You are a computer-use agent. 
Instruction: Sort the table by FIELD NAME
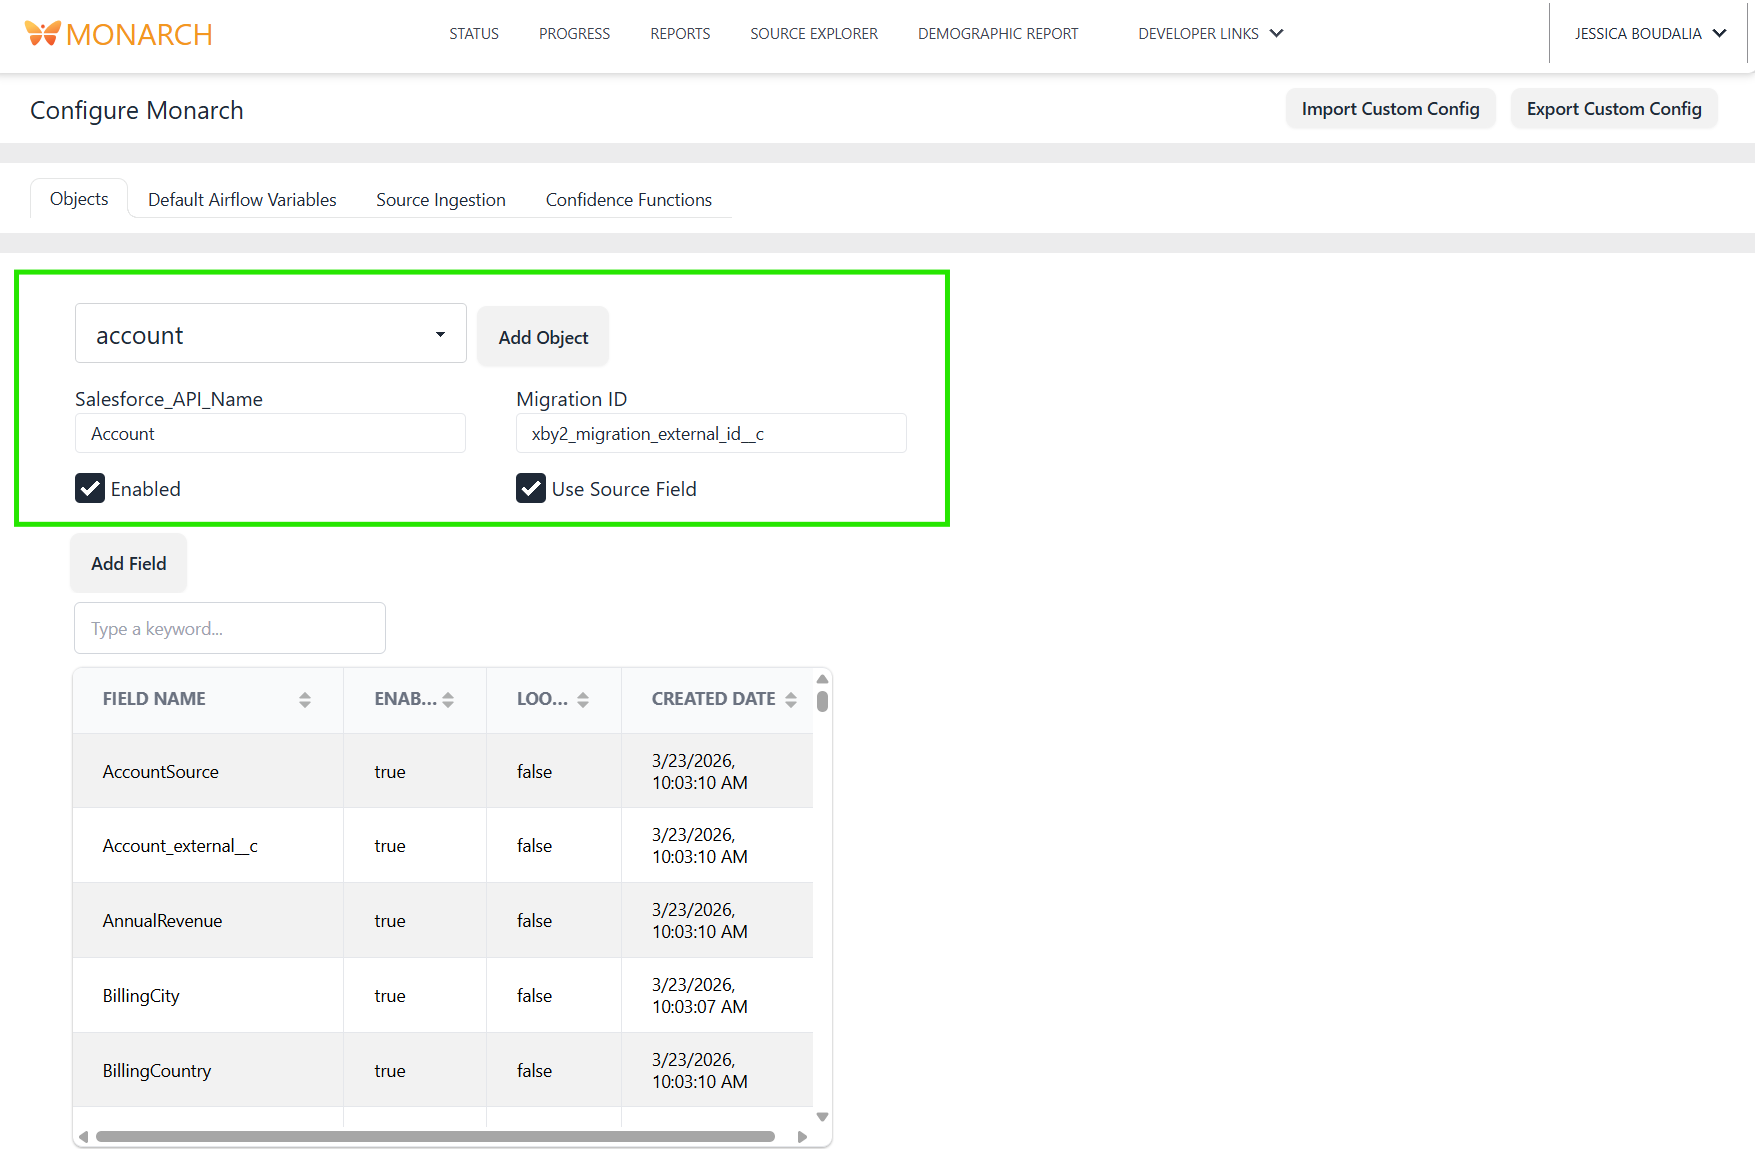[304, 699]
